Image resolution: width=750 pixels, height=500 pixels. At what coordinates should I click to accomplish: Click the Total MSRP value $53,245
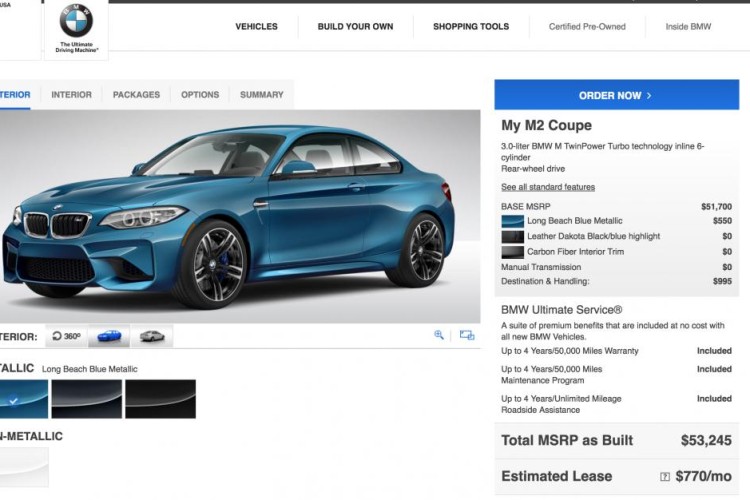pos(706,440)
